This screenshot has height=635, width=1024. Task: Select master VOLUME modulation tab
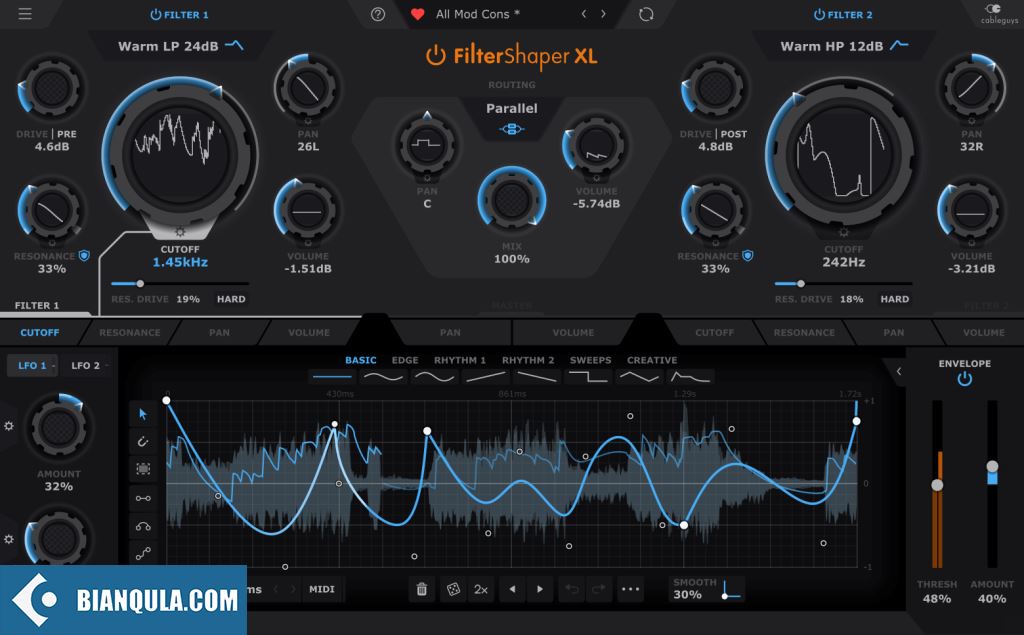(x=573, y=333)
